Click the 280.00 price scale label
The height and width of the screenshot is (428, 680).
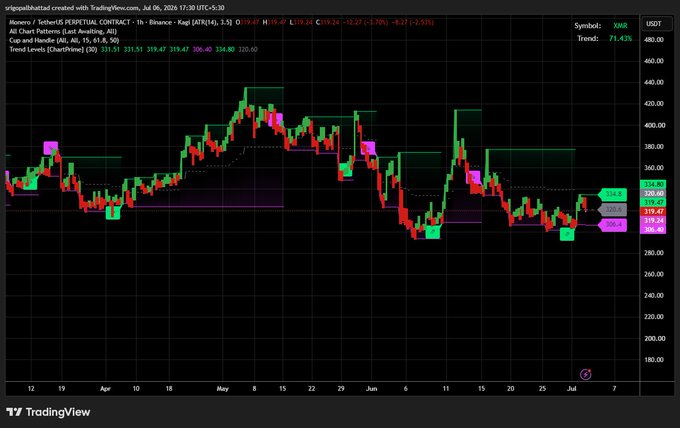coord(654,253)
